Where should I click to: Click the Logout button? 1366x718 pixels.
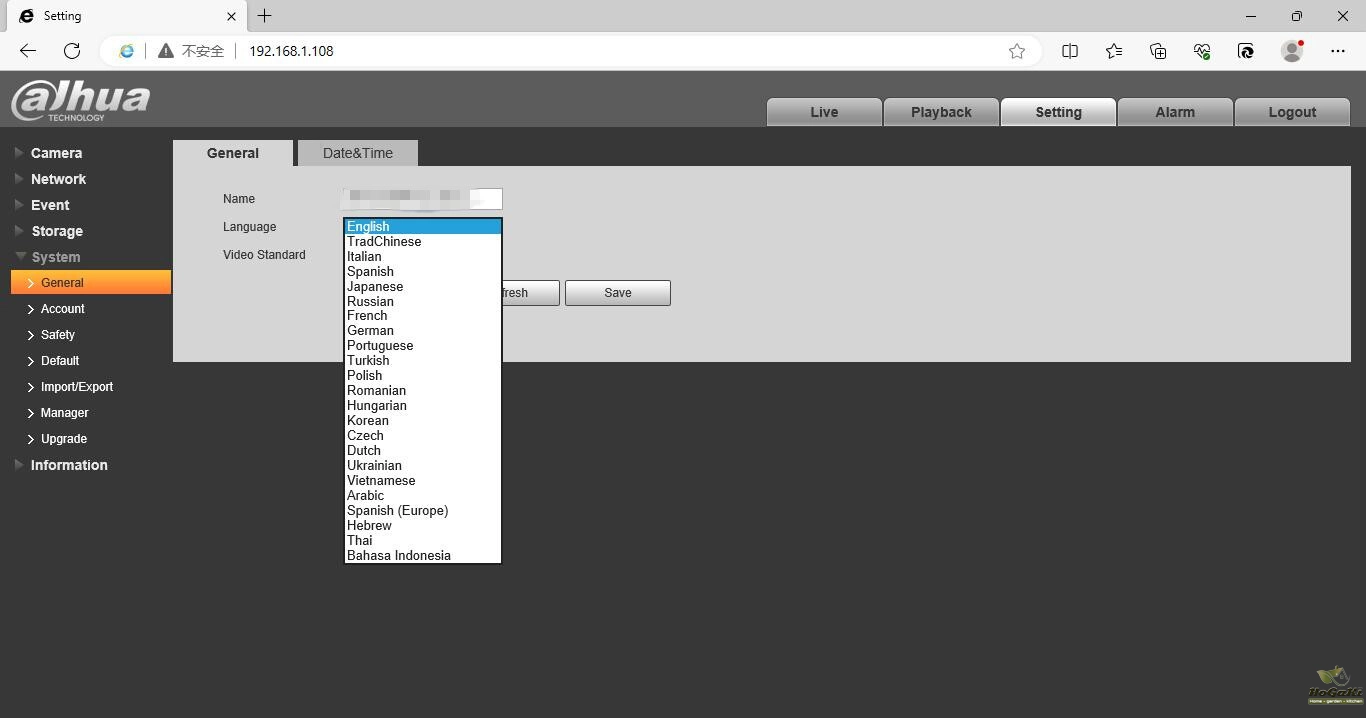(1292, 112)
